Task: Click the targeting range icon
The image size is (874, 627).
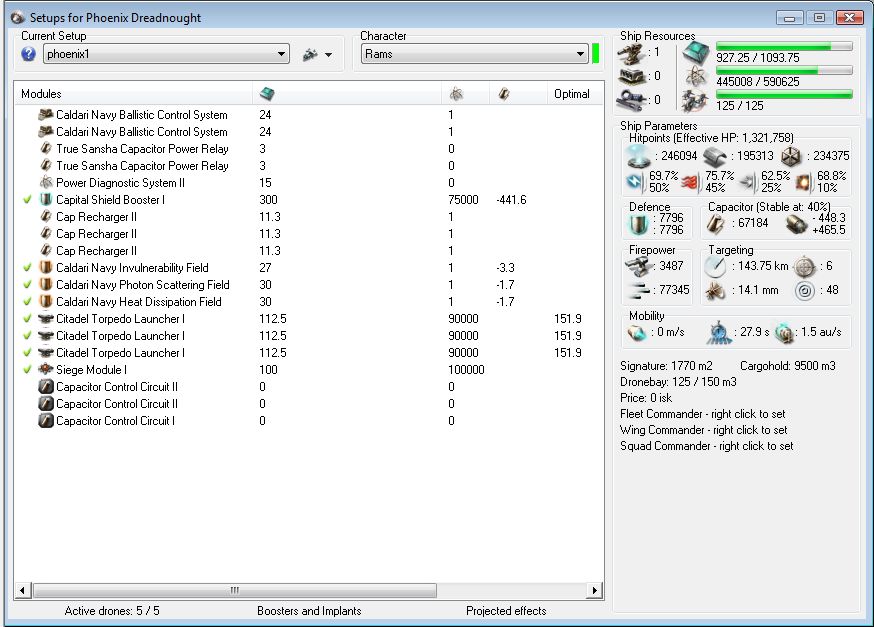Action: tap(715, 267)
